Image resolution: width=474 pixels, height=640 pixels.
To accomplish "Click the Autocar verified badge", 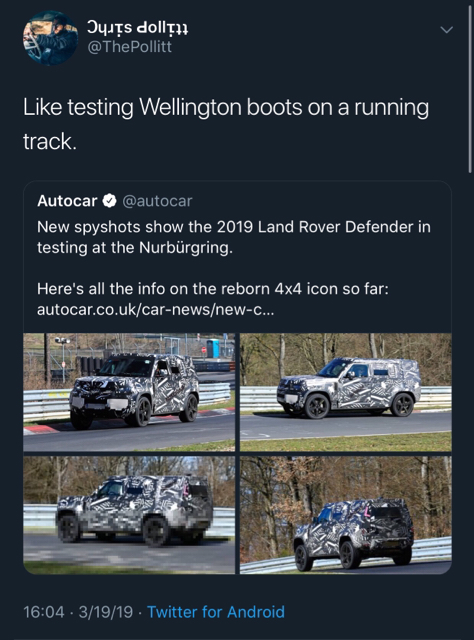I will point(109,201).
